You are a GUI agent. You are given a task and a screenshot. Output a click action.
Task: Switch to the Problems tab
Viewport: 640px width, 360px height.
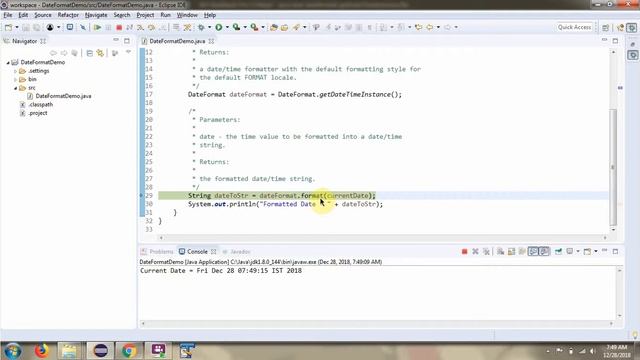click(158, 251)
